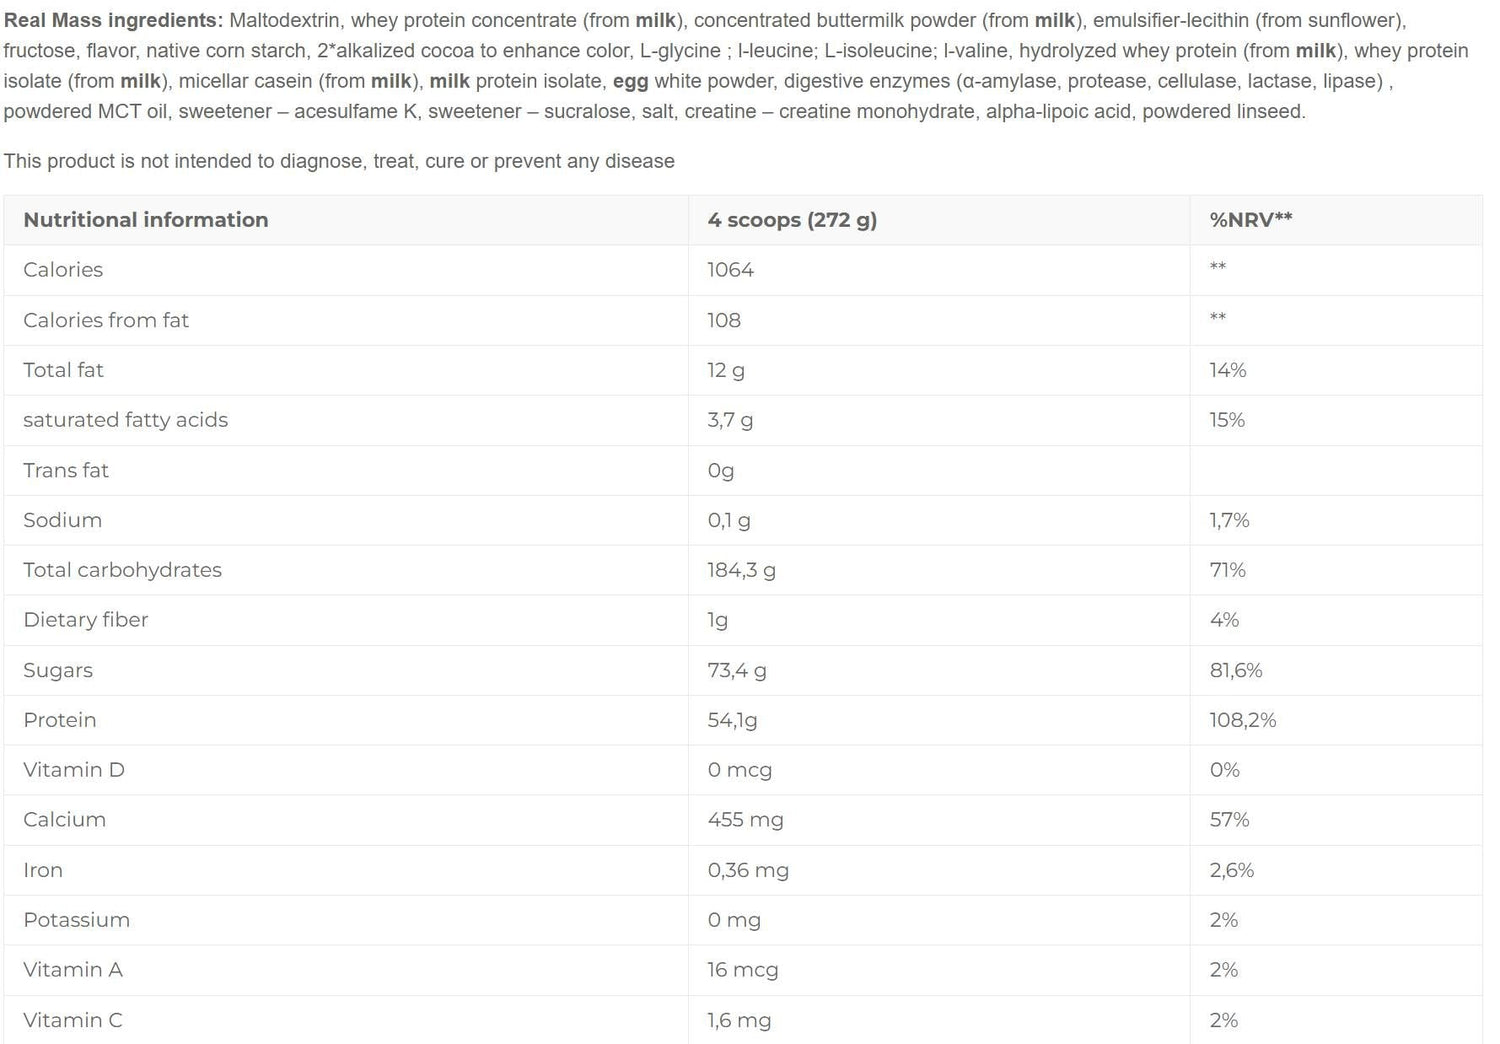Select the '1064' calories value cell
This screenshot has width=1500, height=1044.
[730, 270]
